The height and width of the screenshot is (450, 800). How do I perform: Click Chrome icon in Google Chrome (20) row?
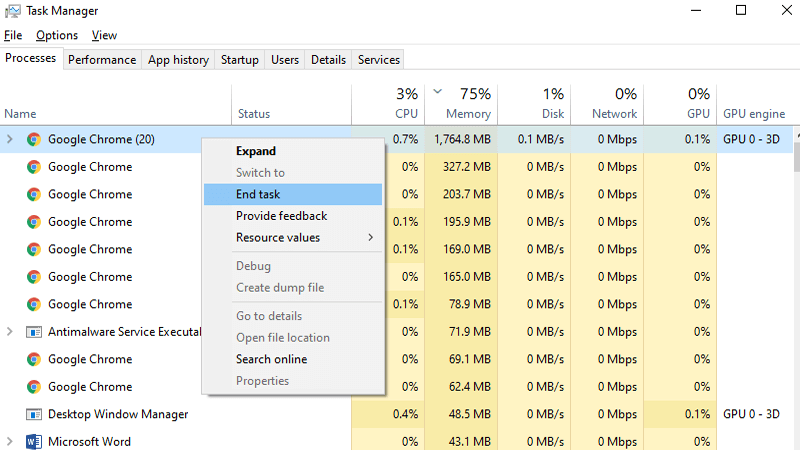click(x=34, y=139)
